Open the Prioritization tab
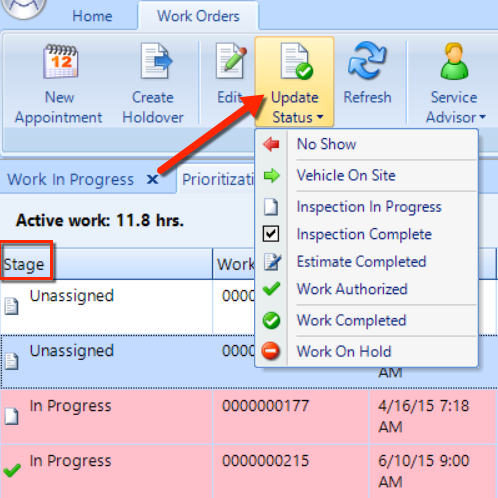Screen dimensions: 498x498 click(218, 180)
